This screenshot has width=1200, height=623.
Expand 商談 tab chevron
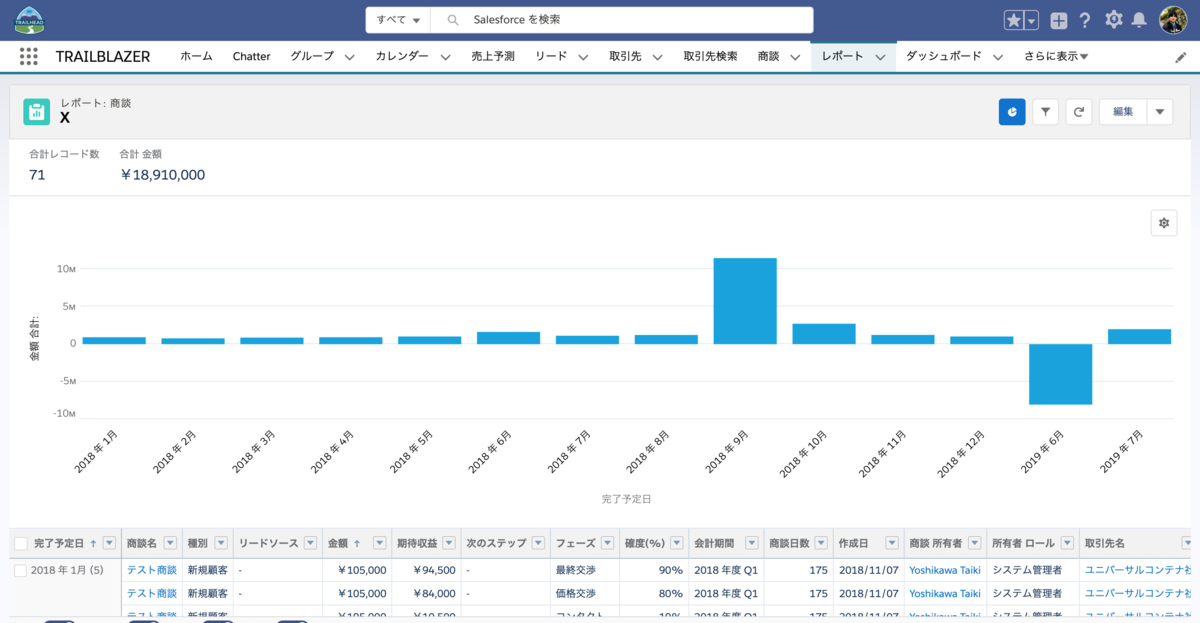click(x=795, y=58)
